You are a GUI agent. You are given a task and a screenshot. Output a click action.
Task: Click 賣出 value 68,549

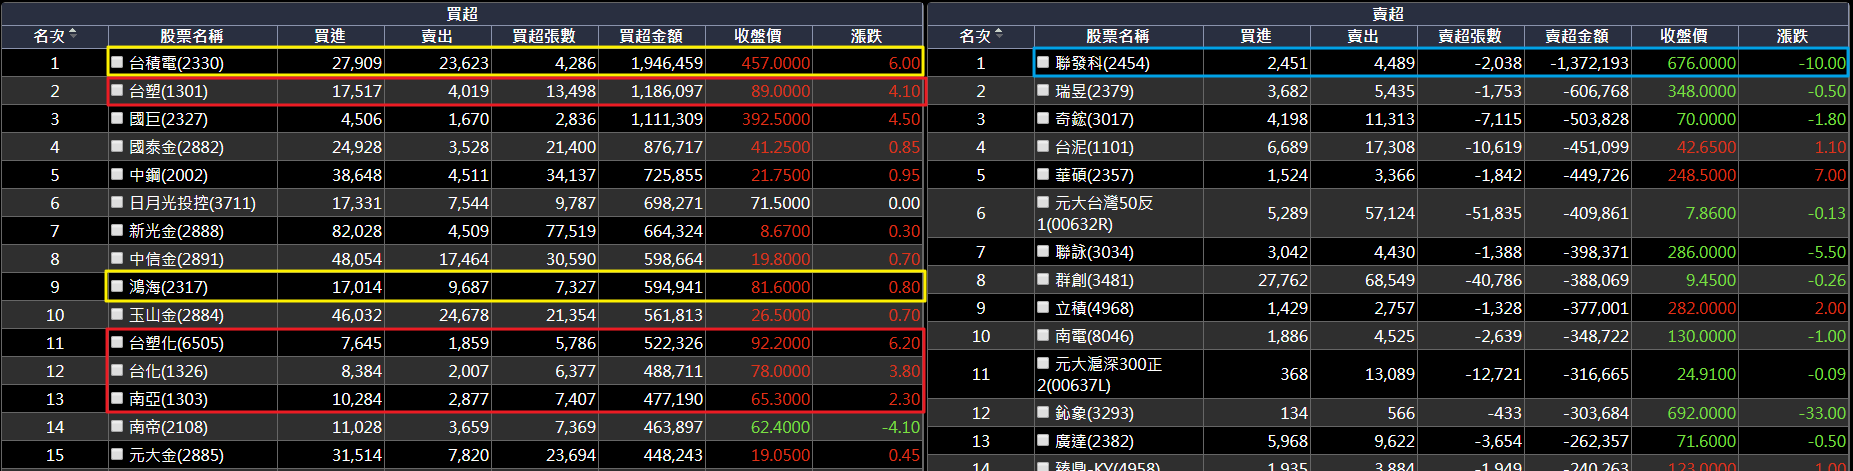coord(1390,280)
